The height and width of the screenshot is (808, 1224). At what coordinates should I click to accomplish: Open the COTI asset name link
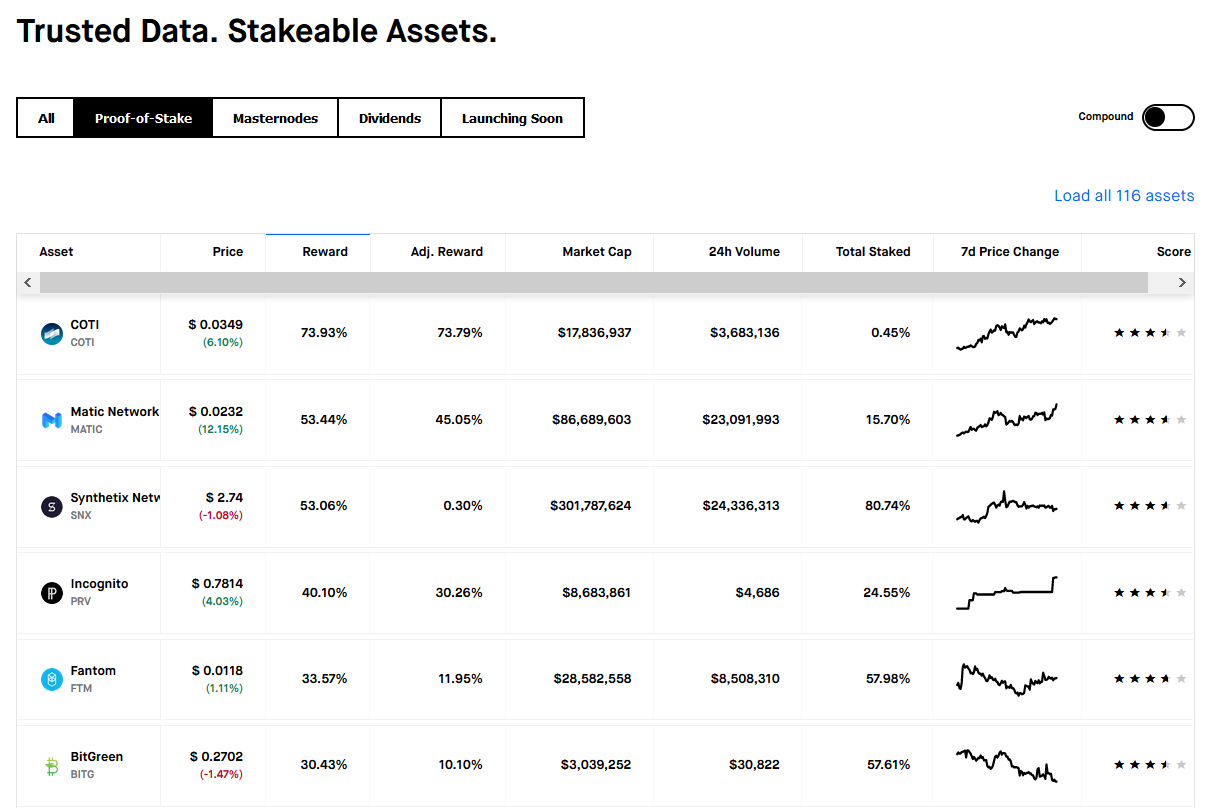point(85,325)
